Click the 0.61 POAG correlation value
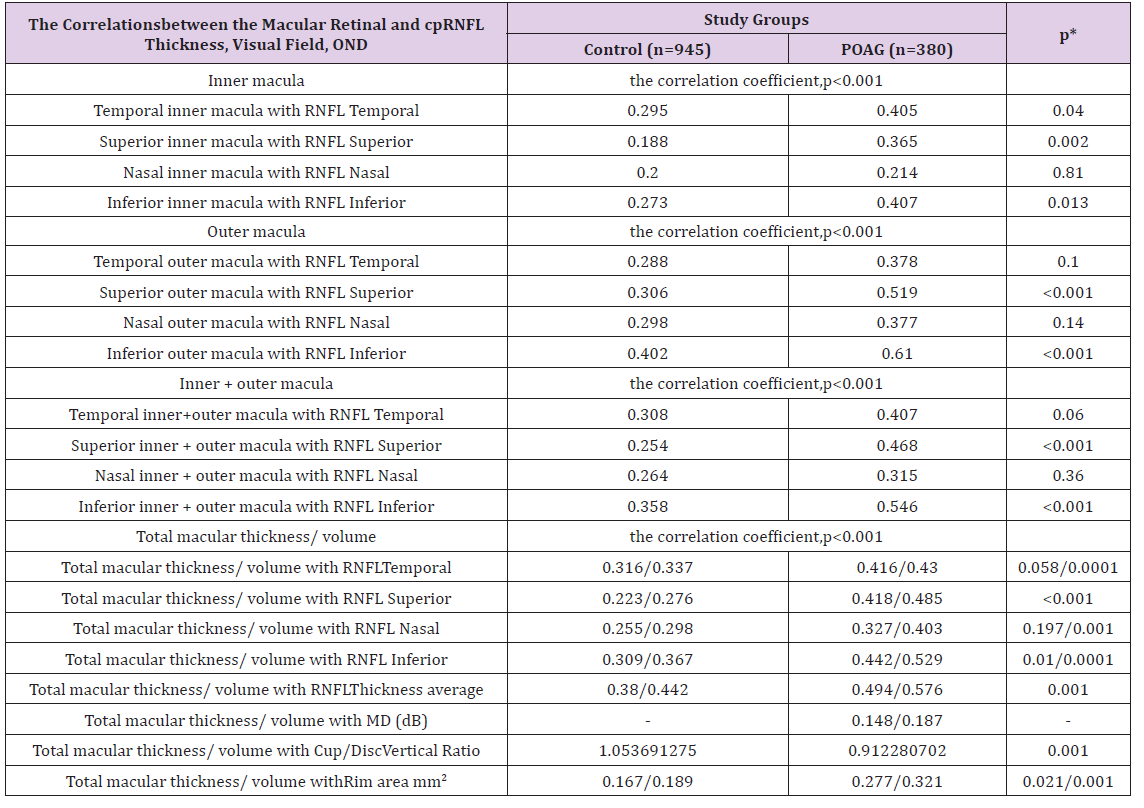The height and width of the screenshot is (808, 1144). click(897, 353)
